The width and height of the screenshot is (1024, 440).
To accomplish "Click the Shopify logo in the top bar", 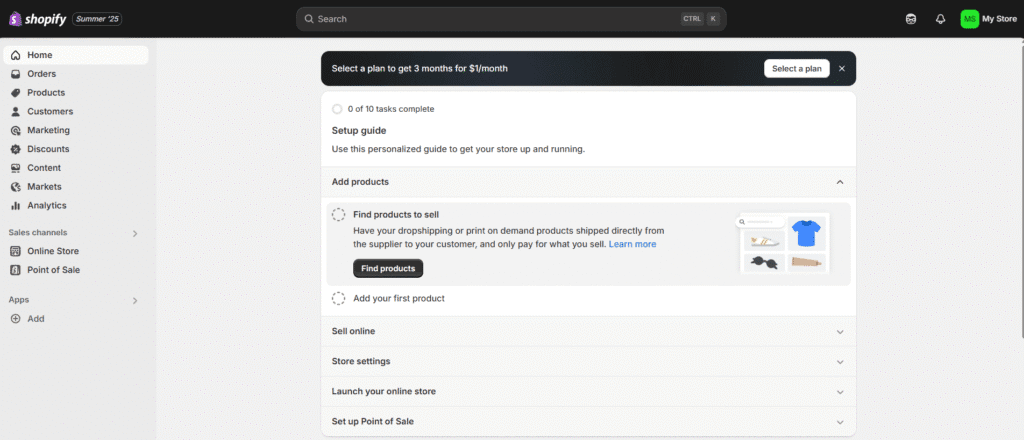I will pos(37,19).
